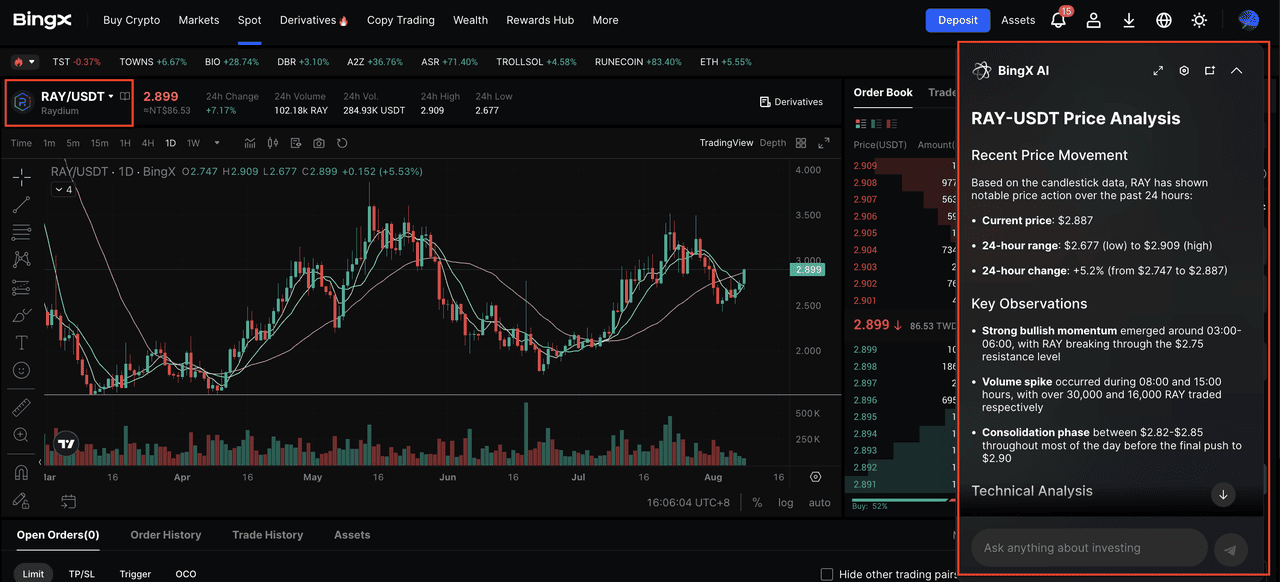
Task: Switch to the 1W timeframe
Action: pos(194,143)
